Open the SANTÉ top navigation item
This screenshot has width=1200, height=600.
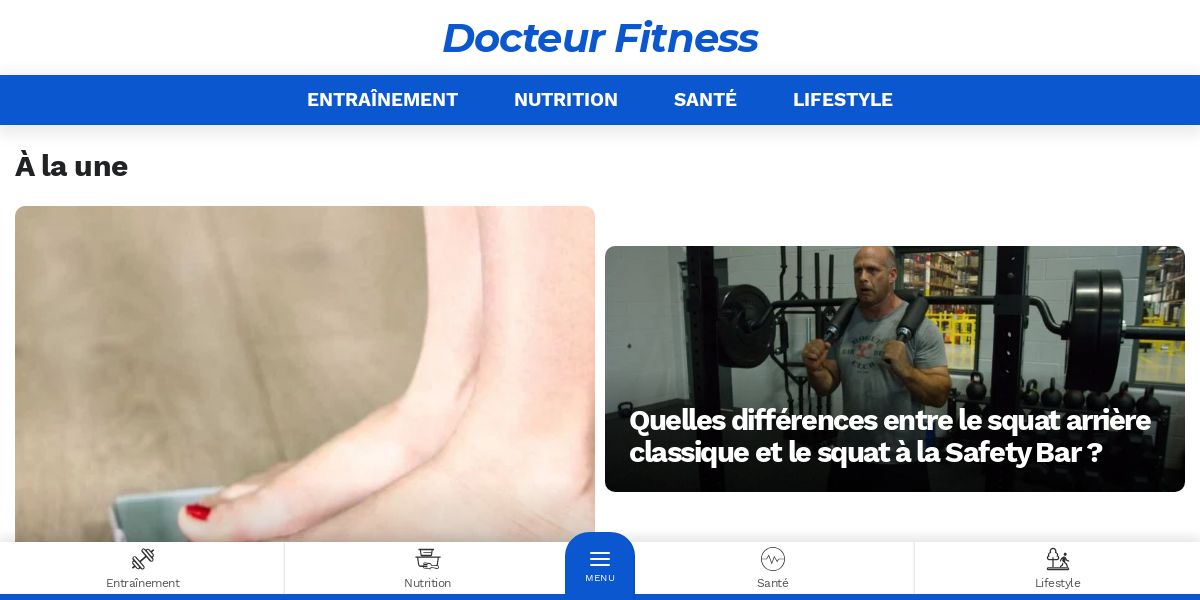click(705, 100)
